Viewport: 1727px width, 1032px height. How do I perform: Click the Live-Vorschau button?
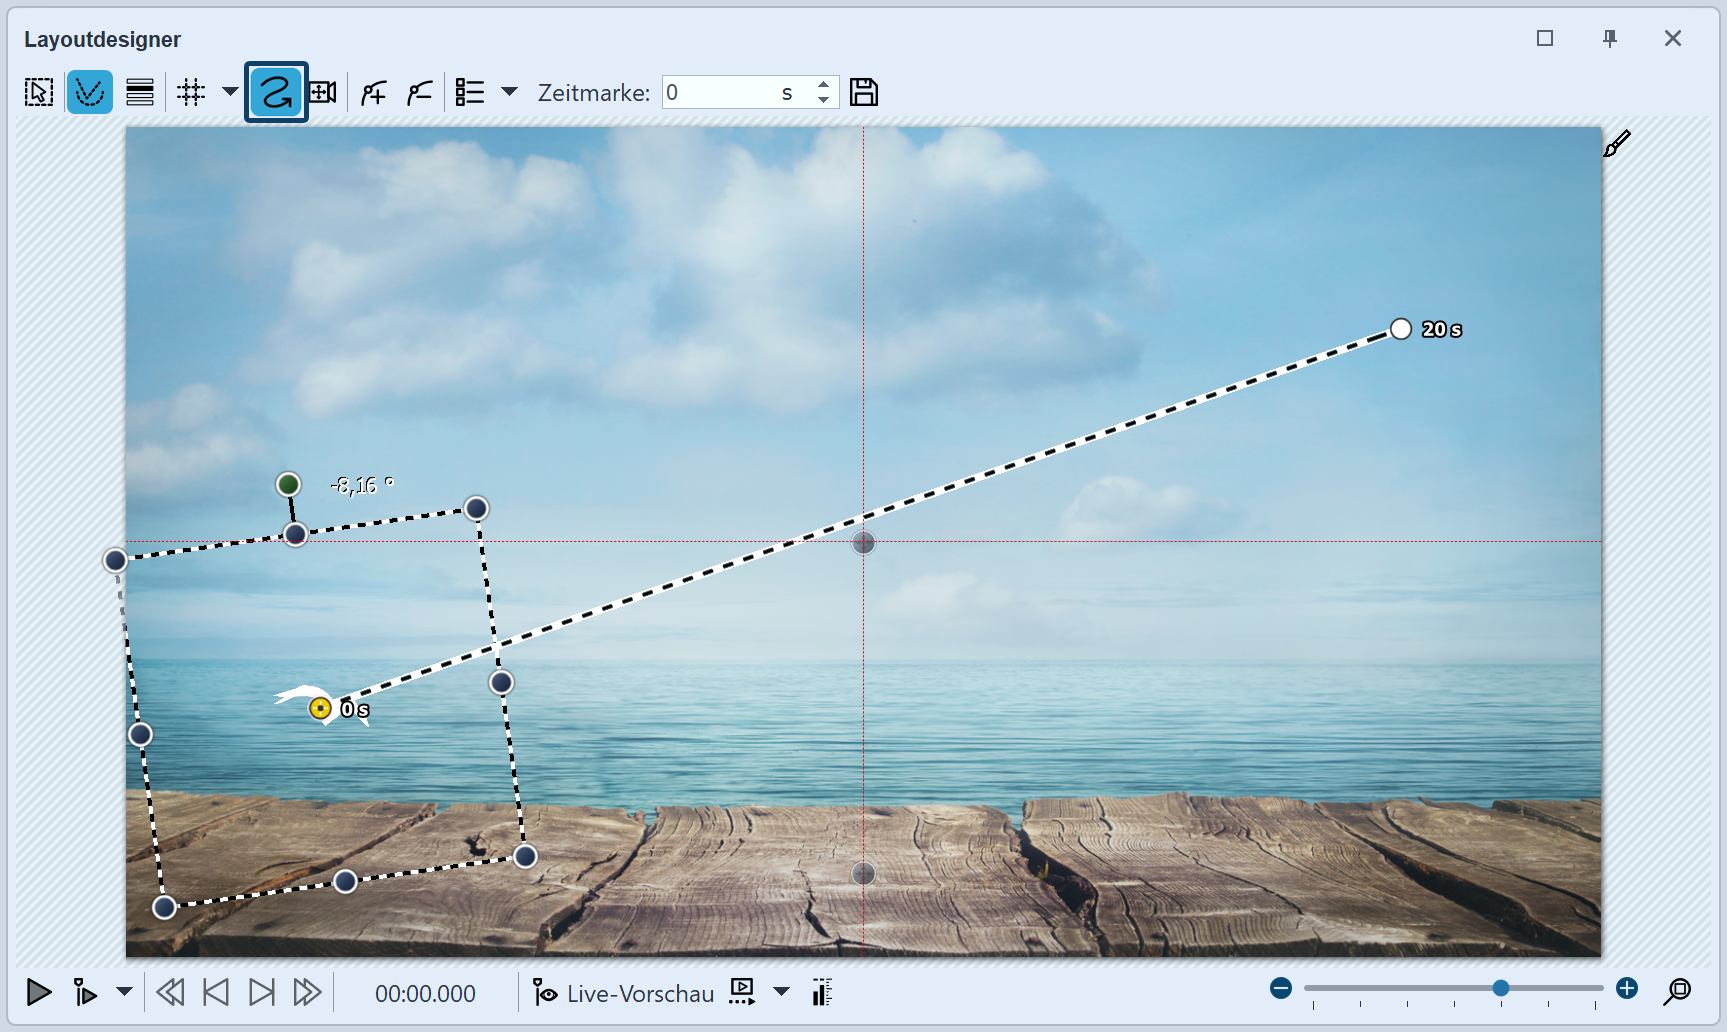[624, 993]
